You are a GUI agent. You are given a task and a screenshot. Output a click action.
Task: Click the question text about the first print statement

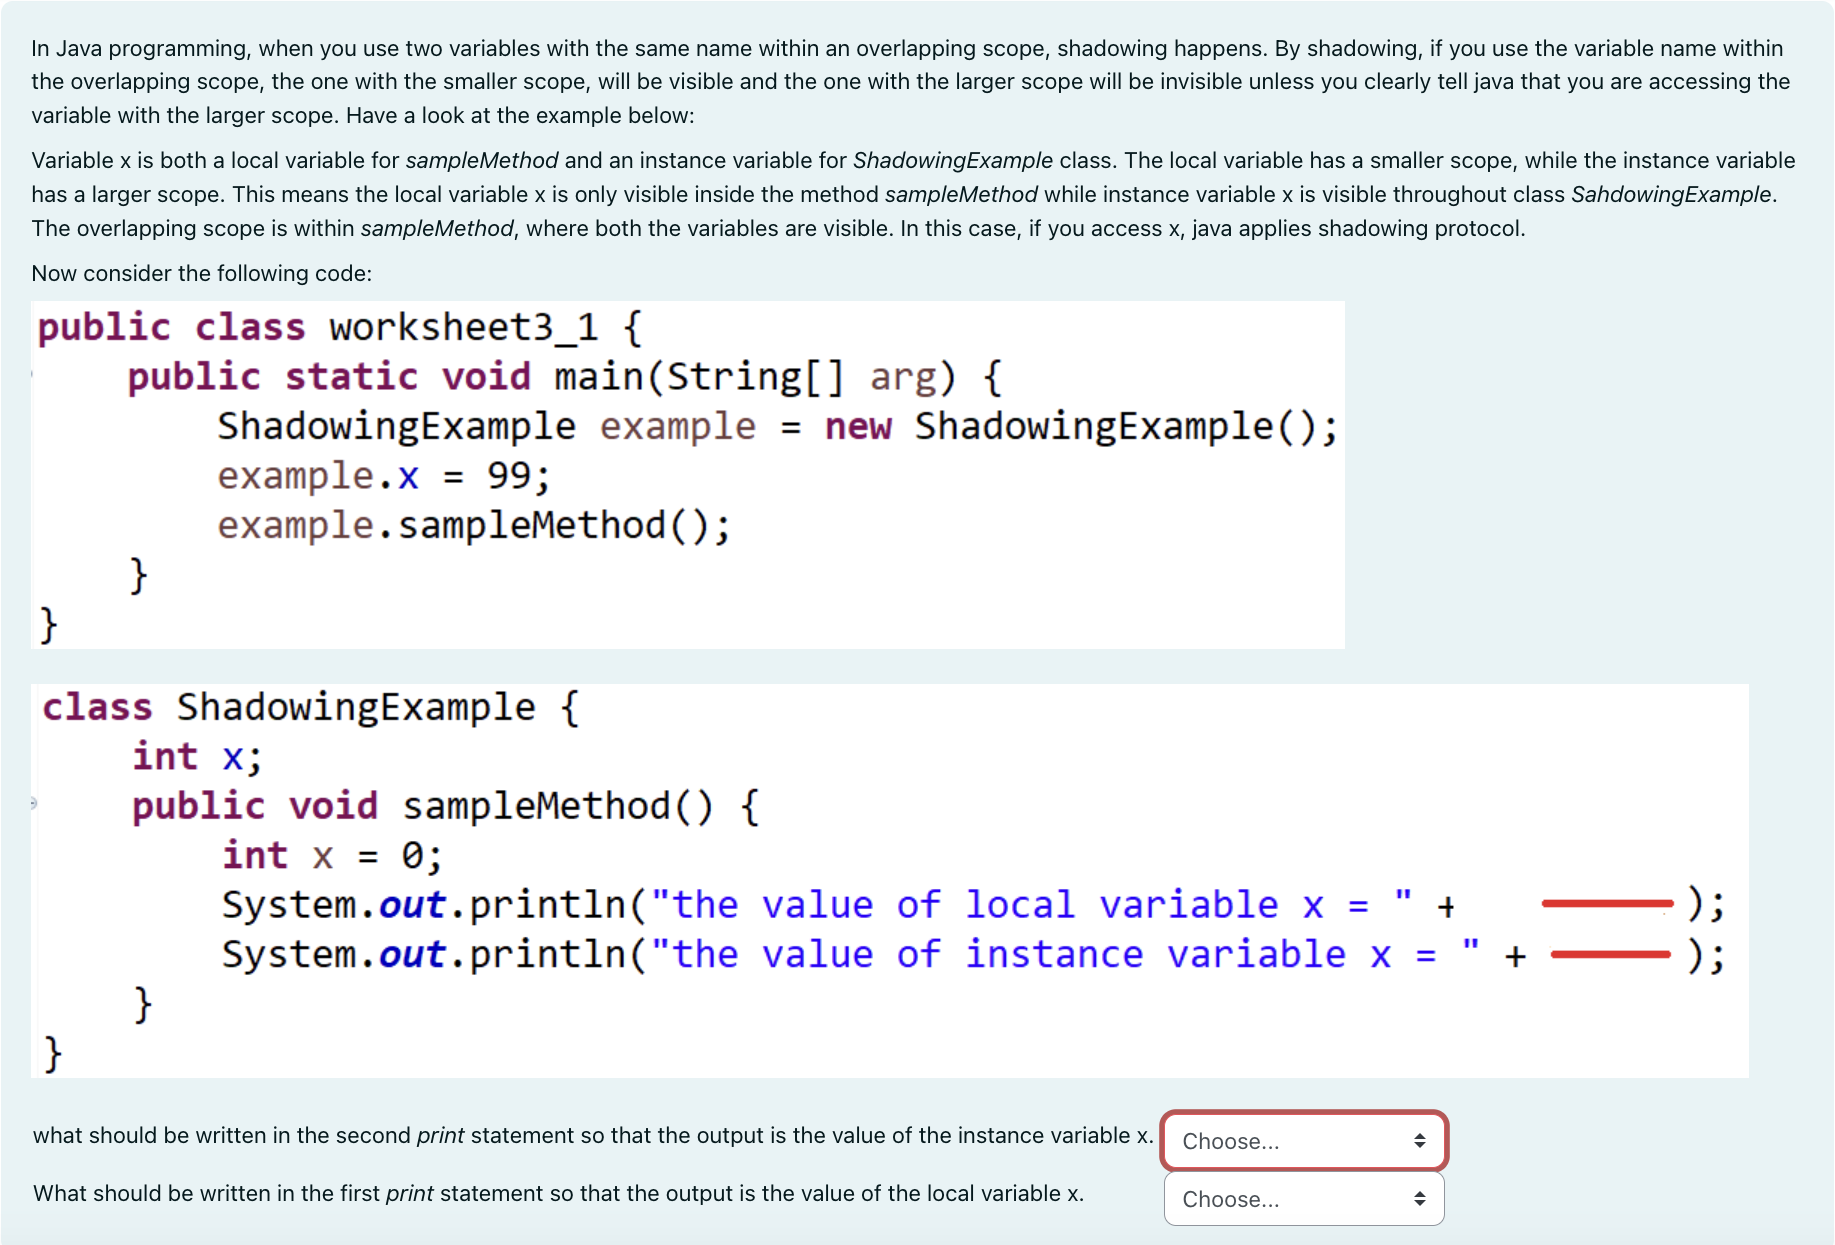[558, 1193]
